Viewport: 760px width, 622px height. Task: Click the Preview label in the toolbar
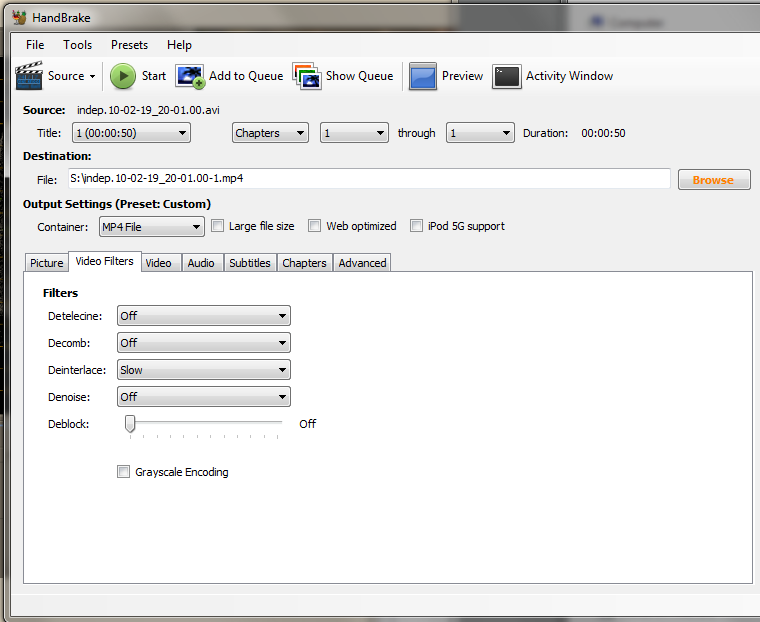(462, 76)
